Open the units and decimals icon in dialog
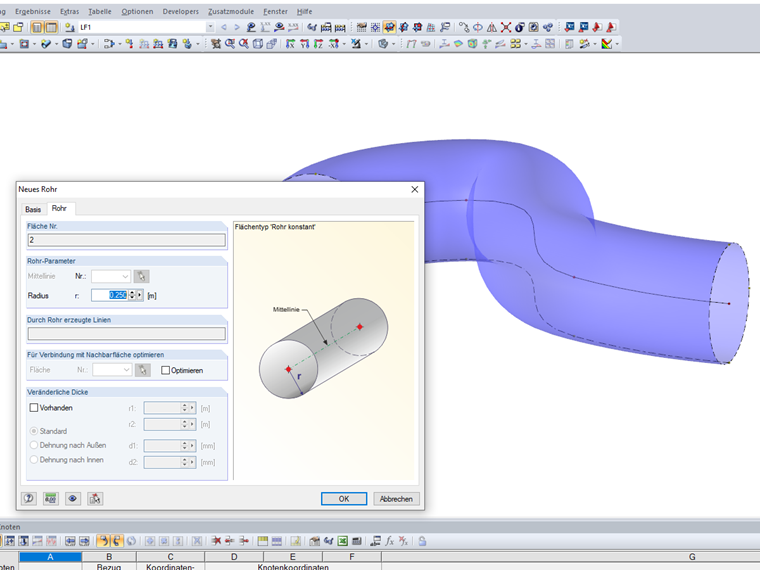 pos(50,498)
